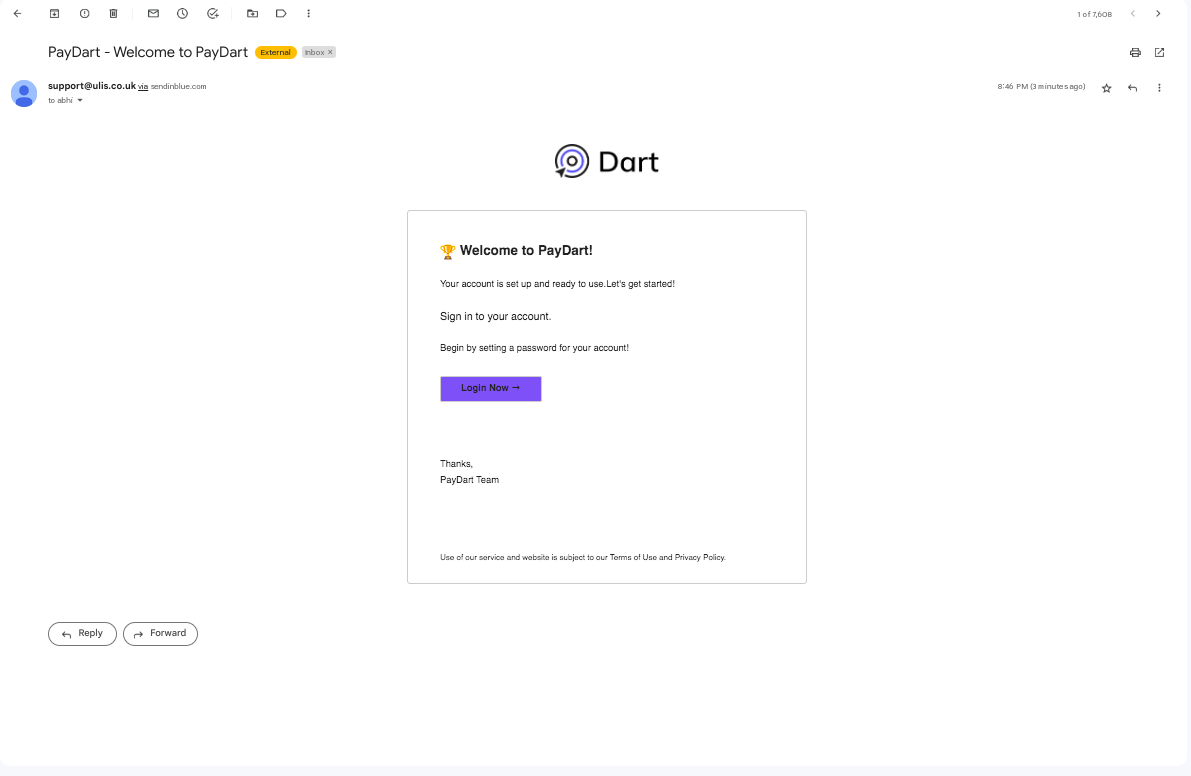Click the Dart logo image

pos(607,162)
